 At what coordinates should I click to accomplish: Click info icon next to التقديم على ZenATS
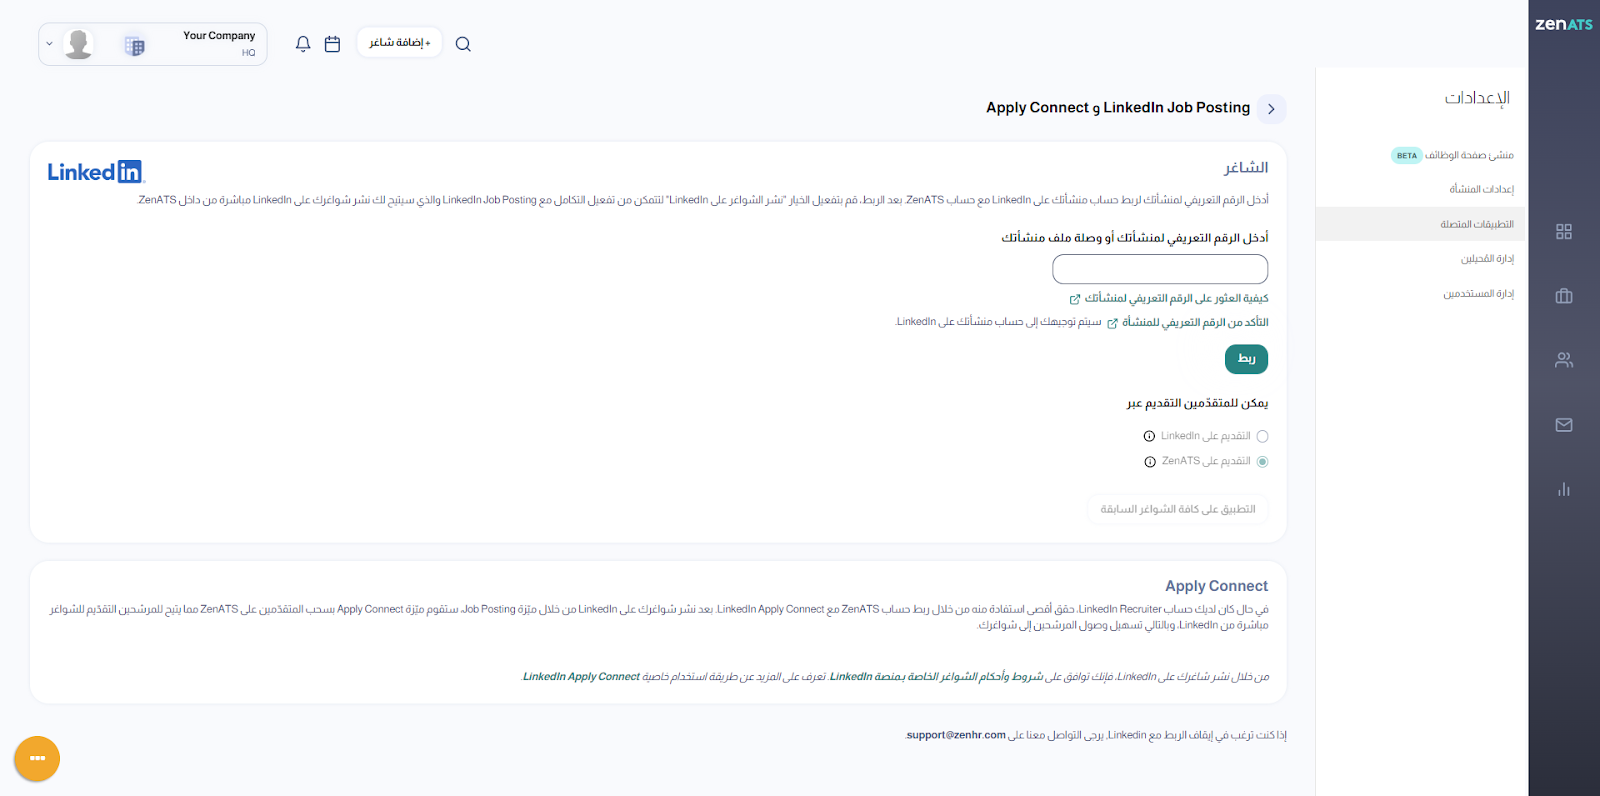(x=1150, y=462)
